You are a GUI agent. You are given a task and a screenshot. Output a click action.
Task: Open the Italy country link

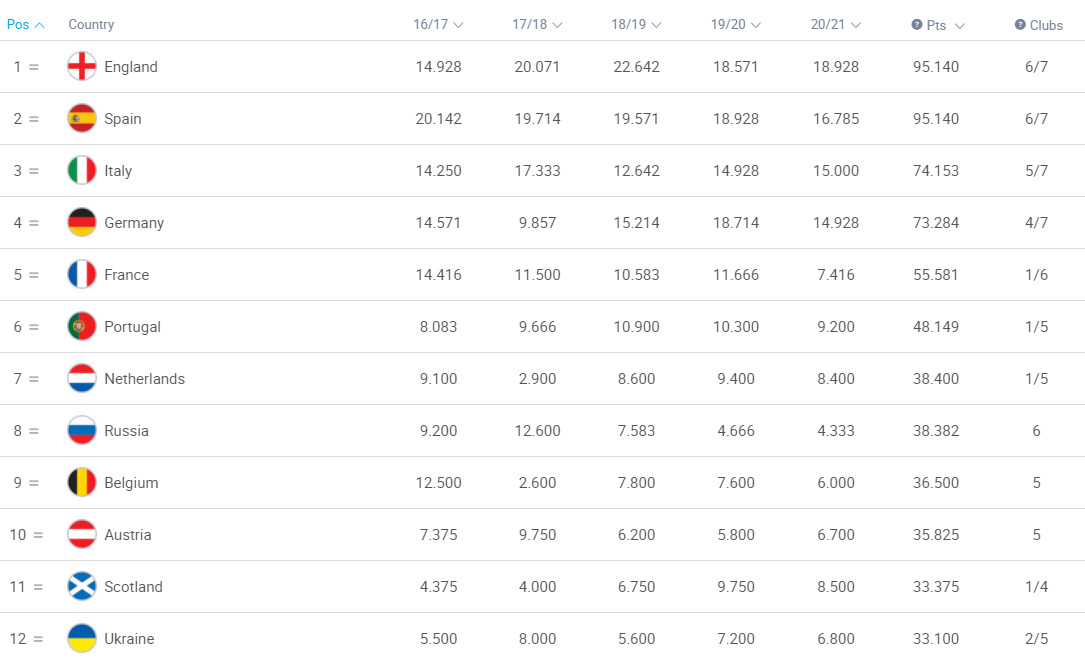(118, 171)
